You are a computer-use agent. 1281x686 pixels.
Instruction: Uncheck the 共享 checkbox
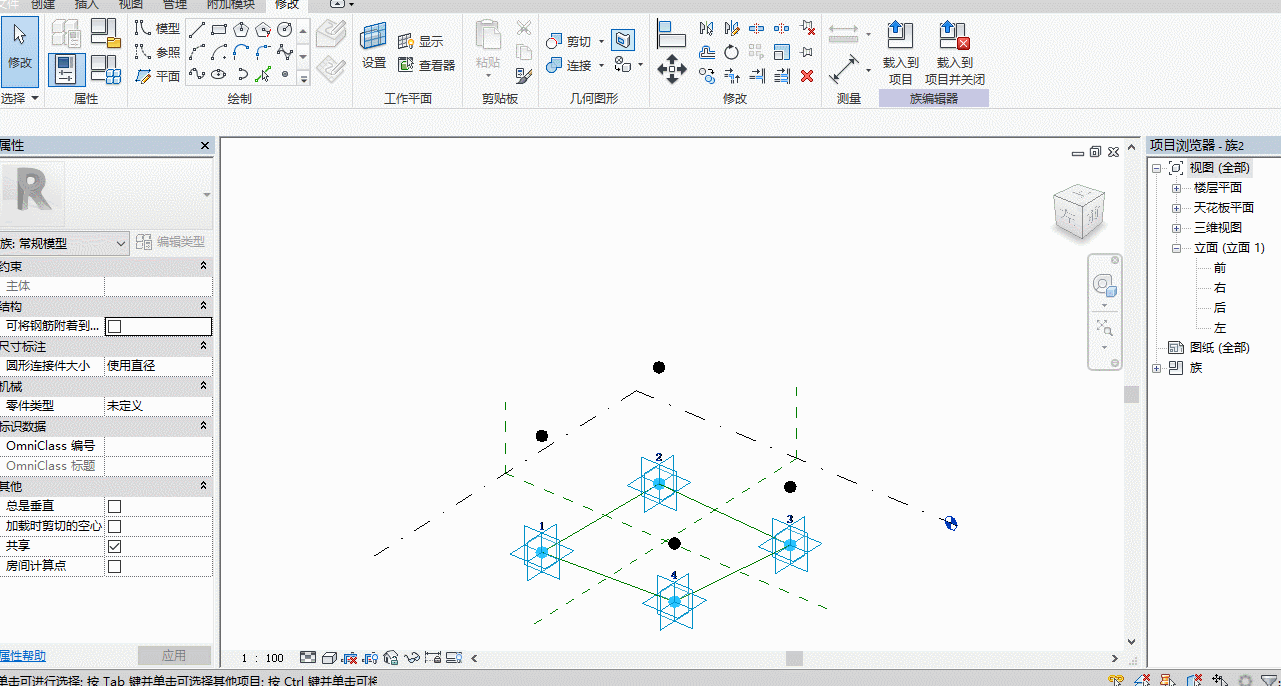pos(114,546)
